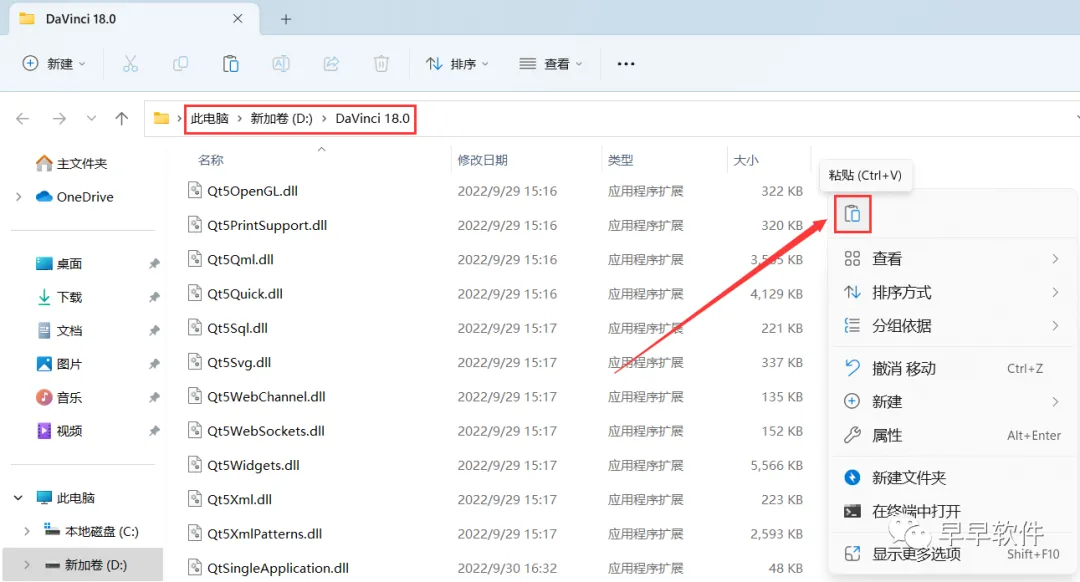The width and height of the screenshot is (1080, 582).
Task: Choose 撤消 移动 from context menu
Action: click(x=953, y=368)
